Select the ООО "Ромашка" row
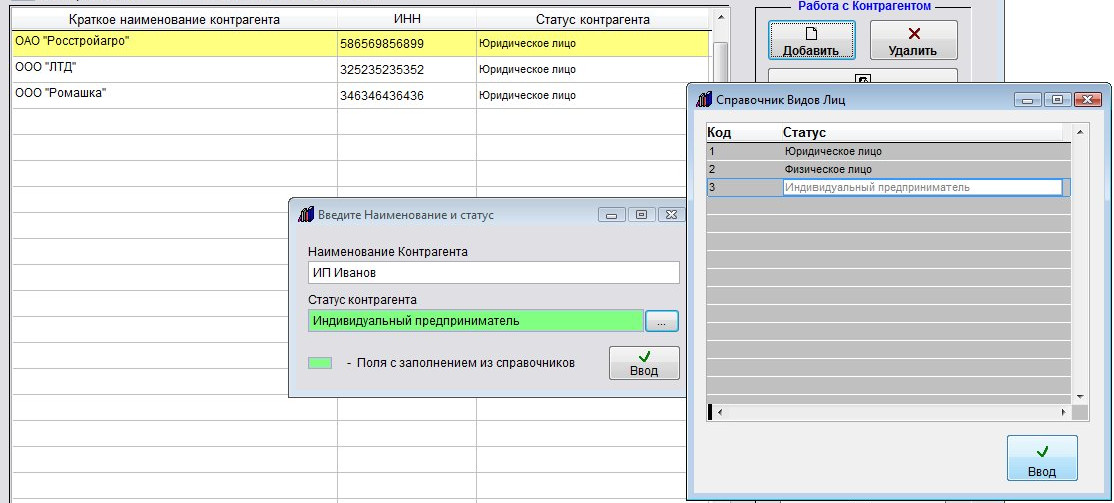Viewport: 1114px width, 503px height. pos(361,95)
